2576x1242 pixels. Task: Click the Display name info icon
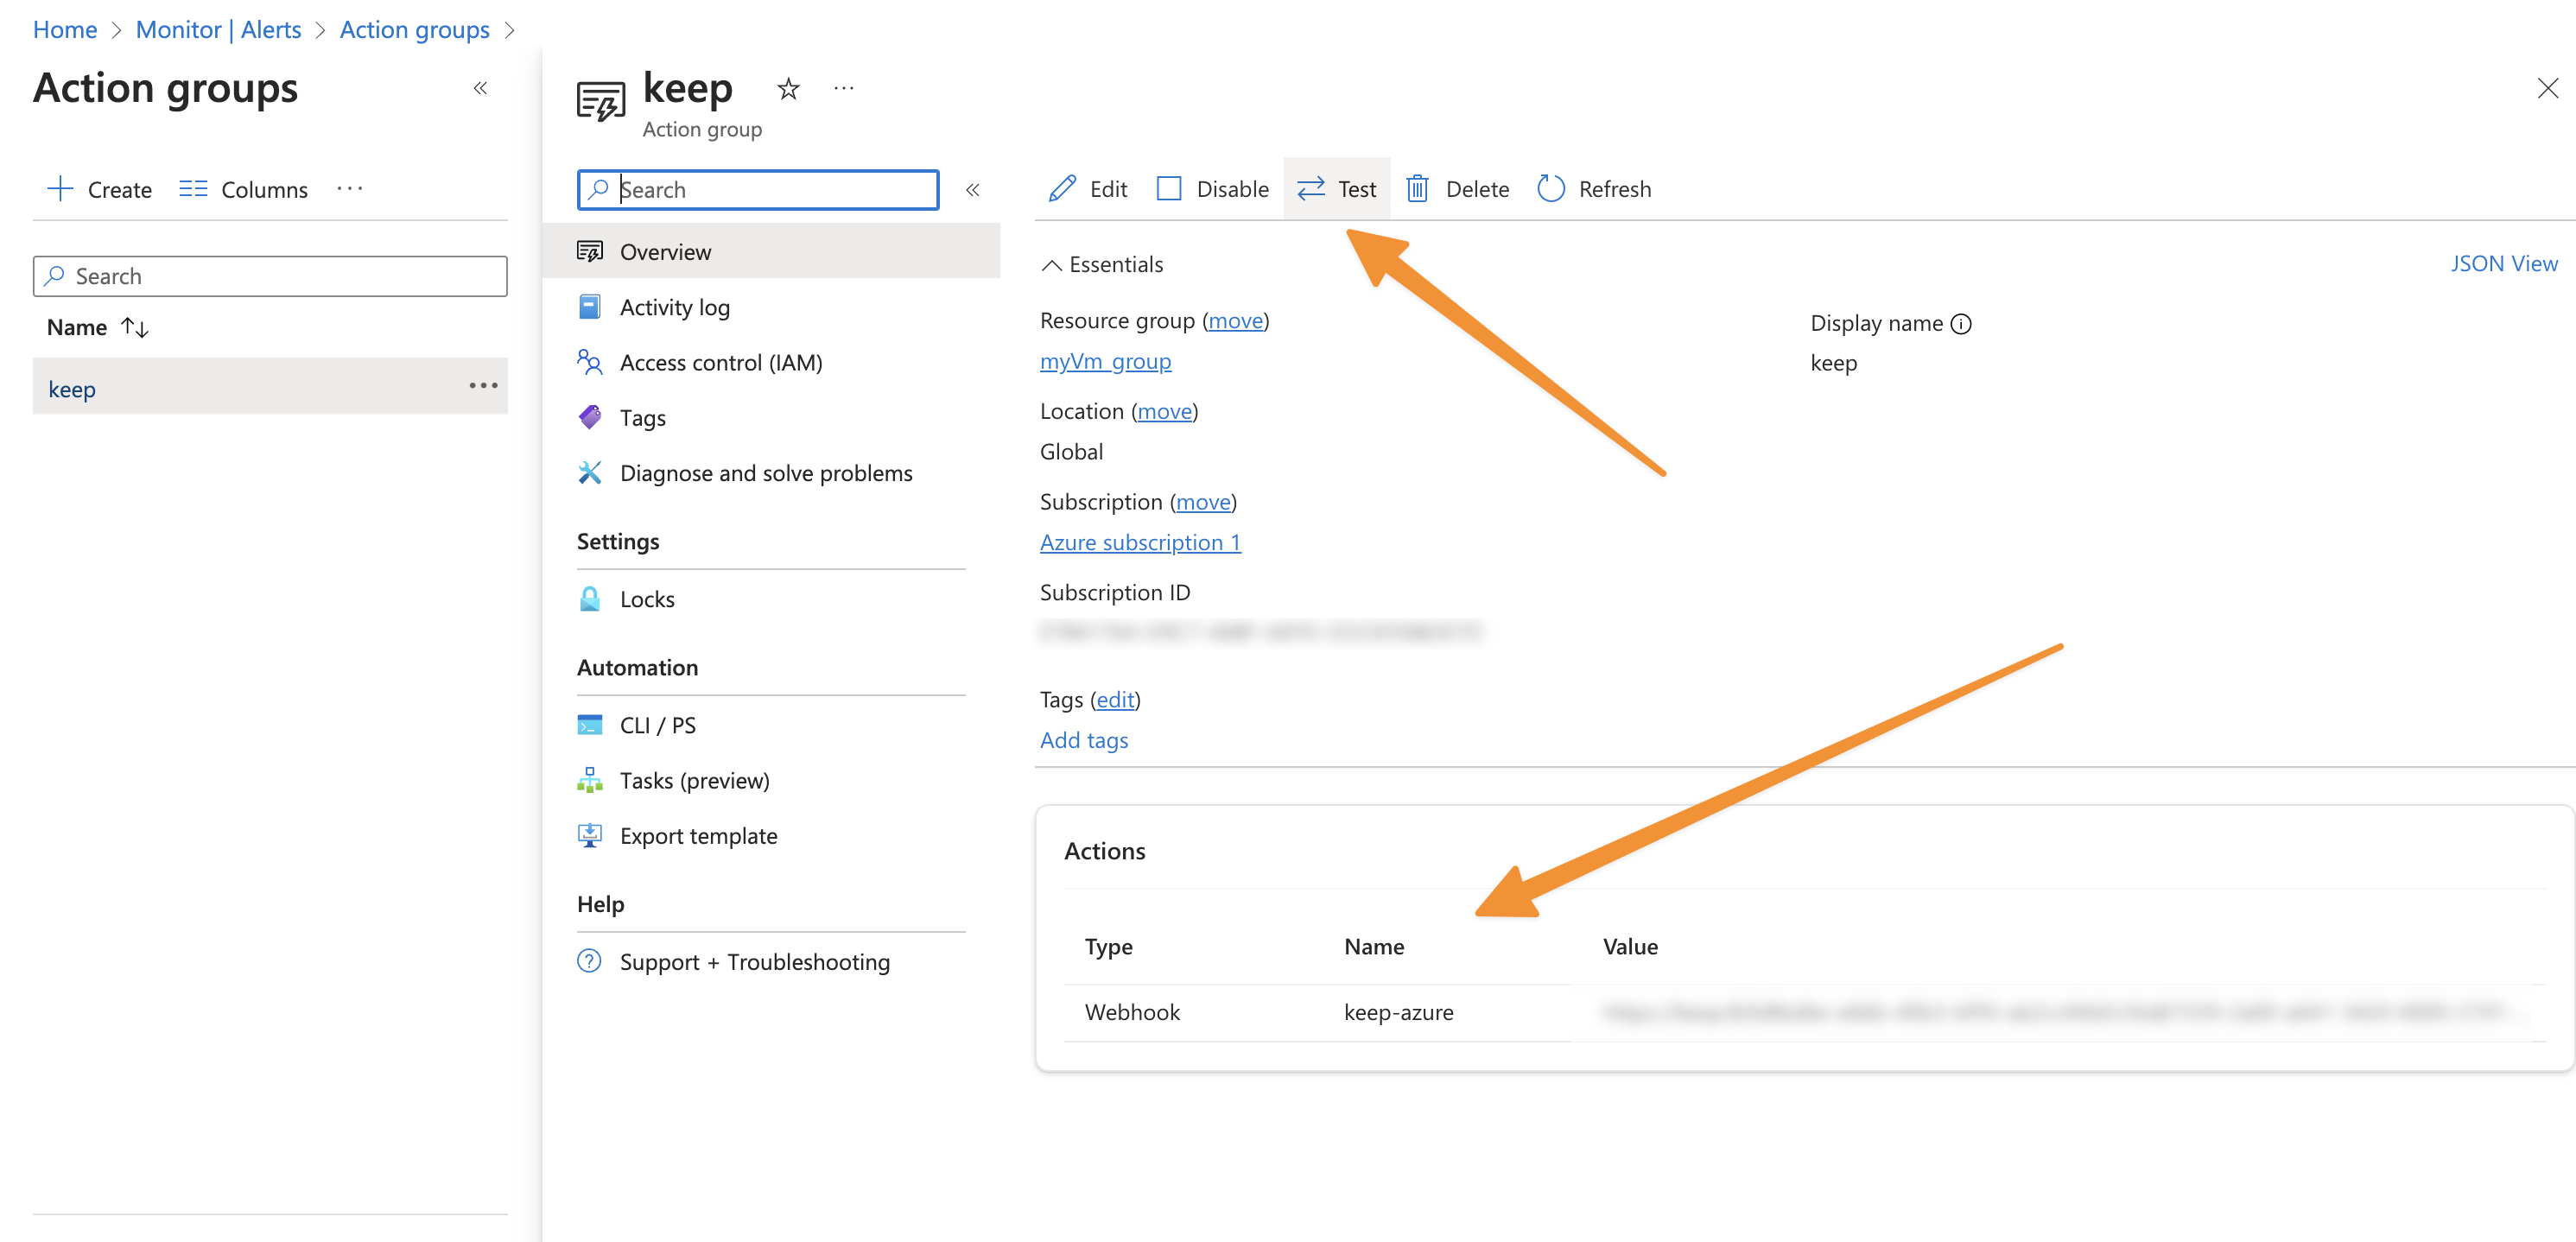click(1961, 323)
